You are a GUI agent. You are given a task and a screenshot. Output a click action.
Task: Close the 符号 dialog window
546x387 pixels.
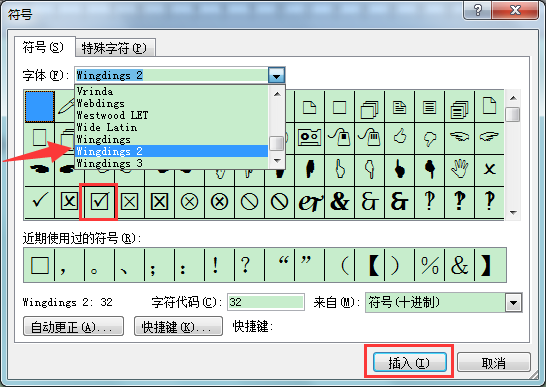[x=515, y=10]
